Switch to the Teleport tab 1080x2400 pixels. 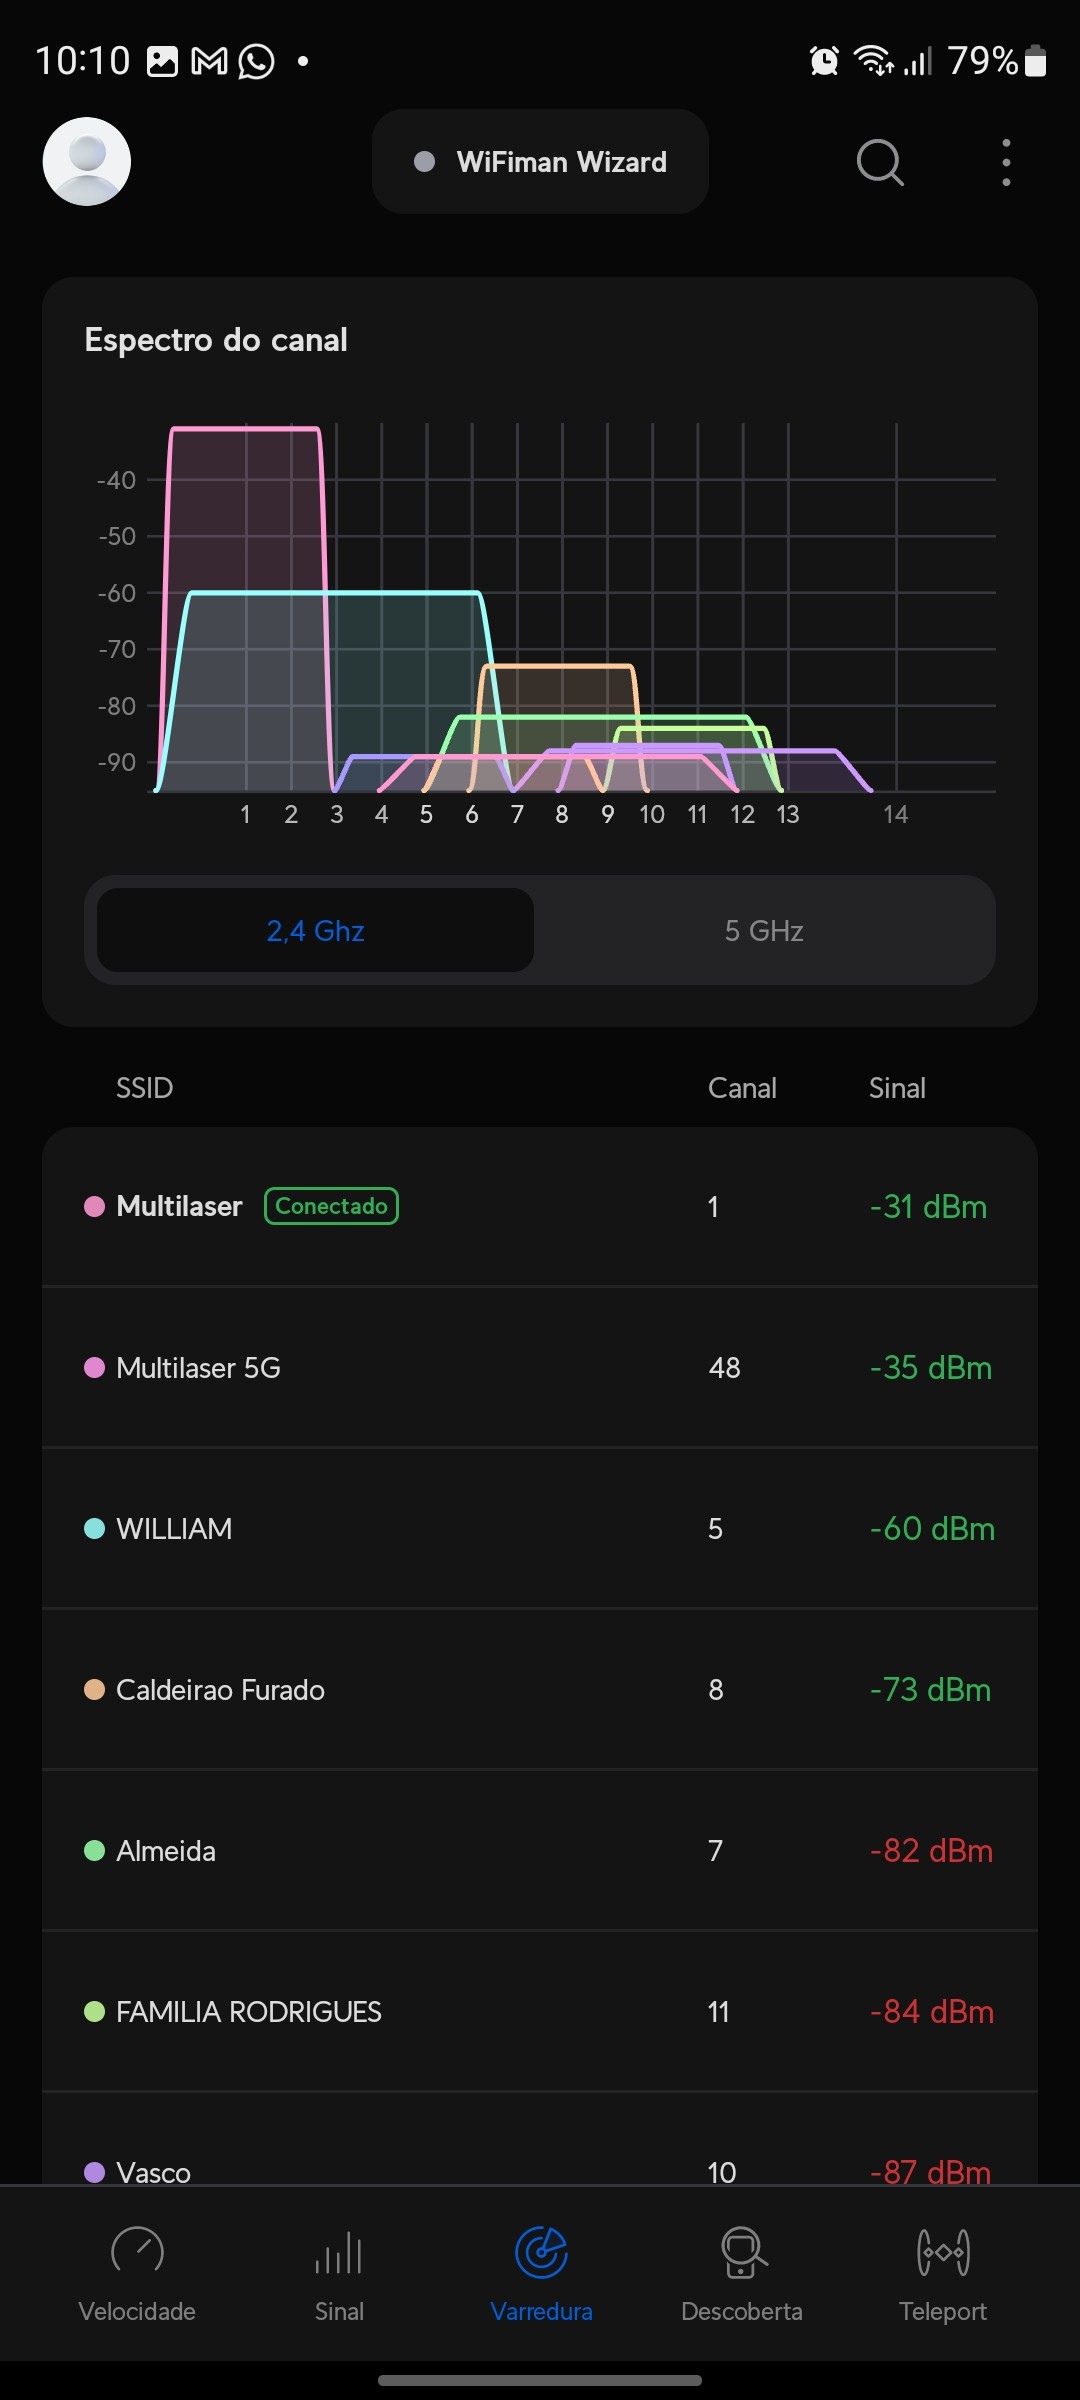coord(942,2272)
